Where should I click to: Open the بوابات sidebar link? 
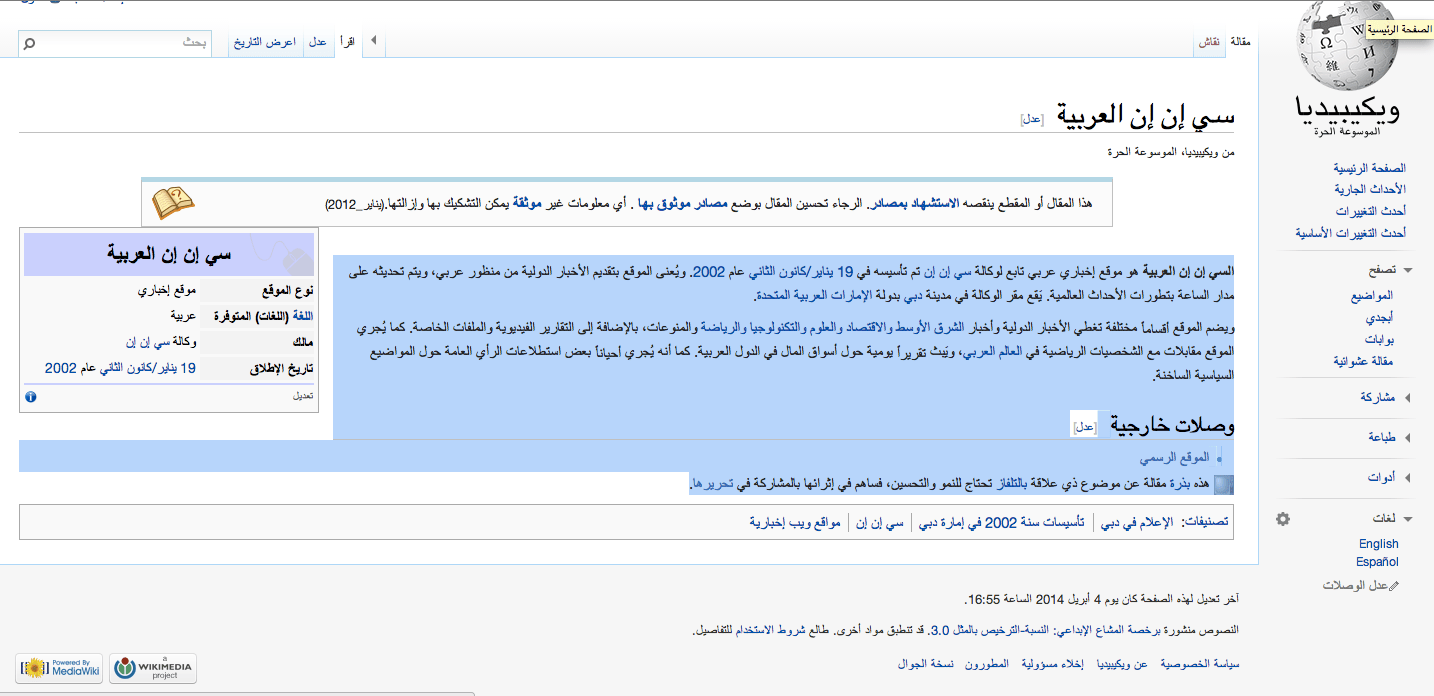point(1377,339)
